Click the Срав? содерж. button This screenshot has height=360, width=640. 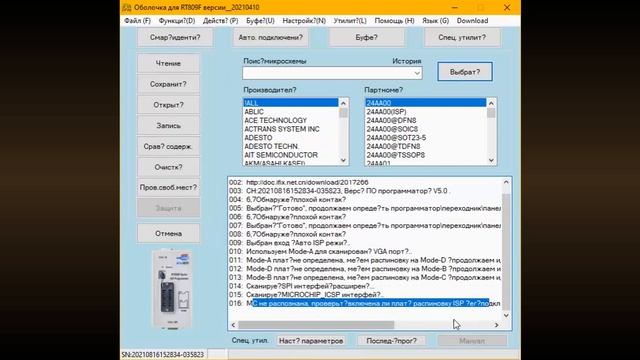coord(168,147)
